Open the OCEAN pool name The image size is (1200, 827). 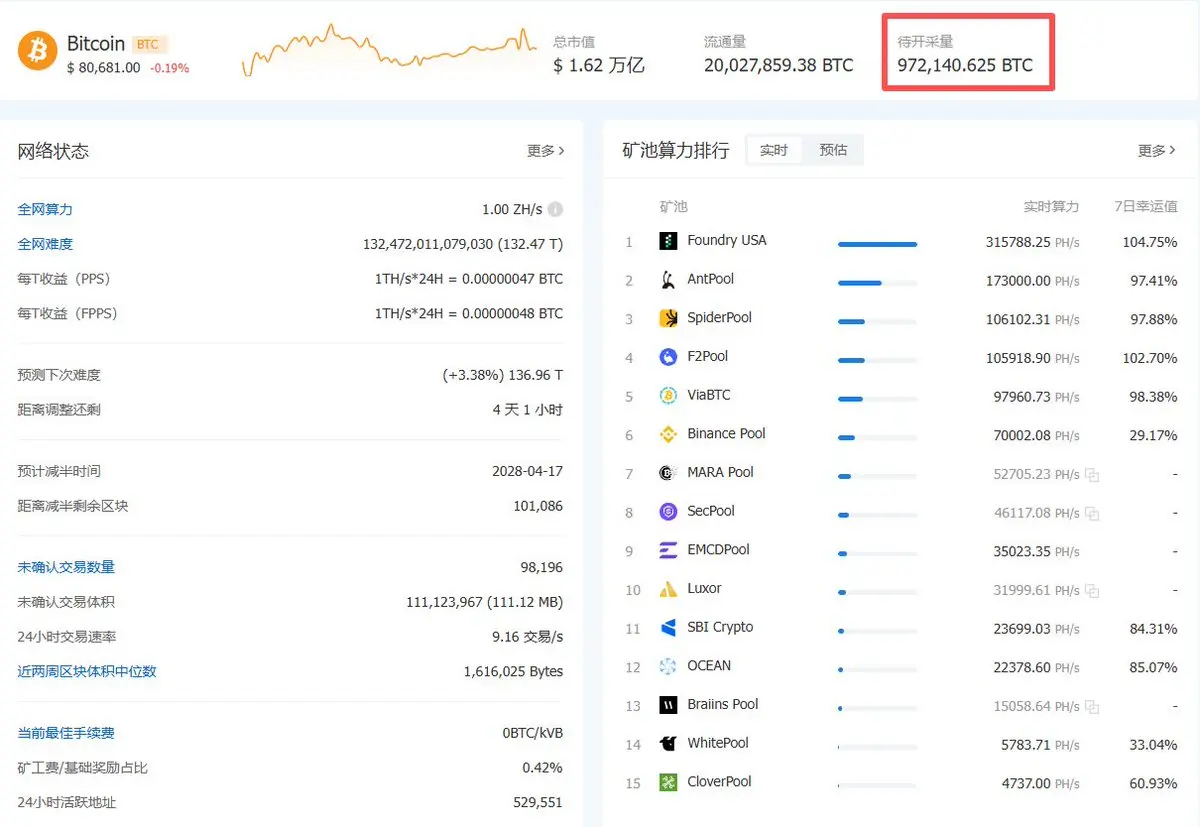[x=709, y=665]
